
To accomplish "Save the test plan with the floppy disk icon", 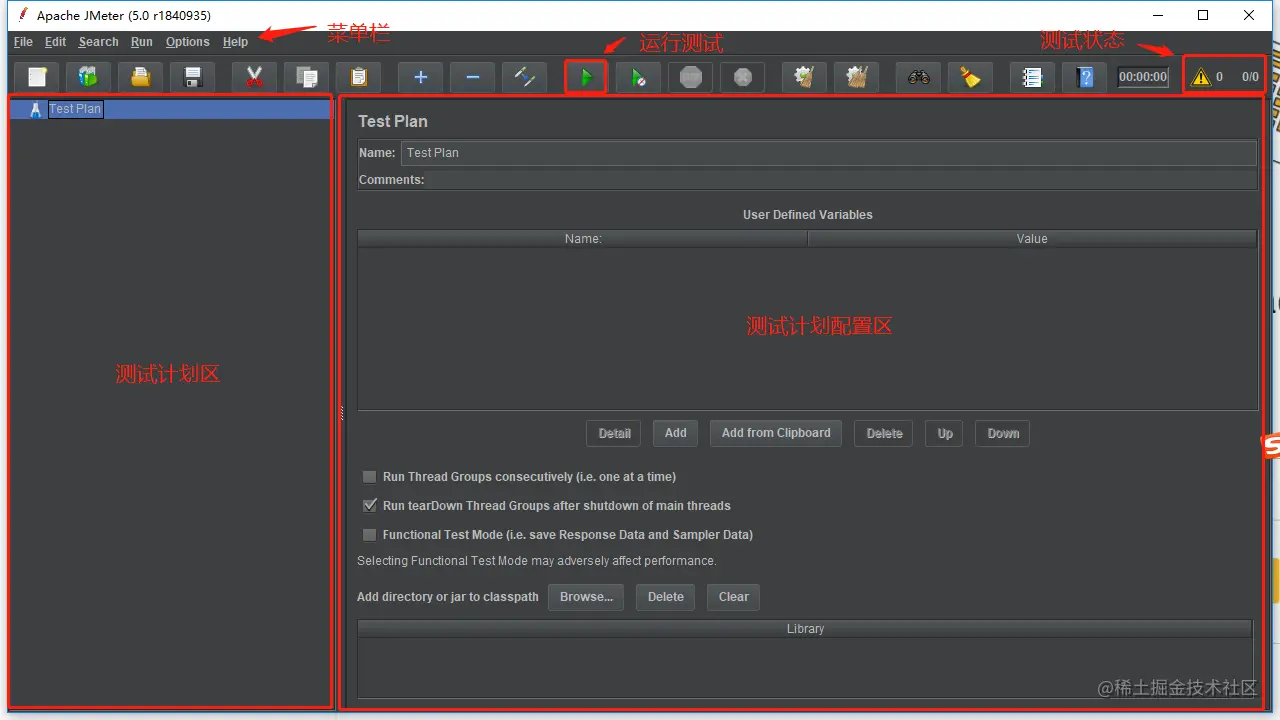I will tap(193, 77).
